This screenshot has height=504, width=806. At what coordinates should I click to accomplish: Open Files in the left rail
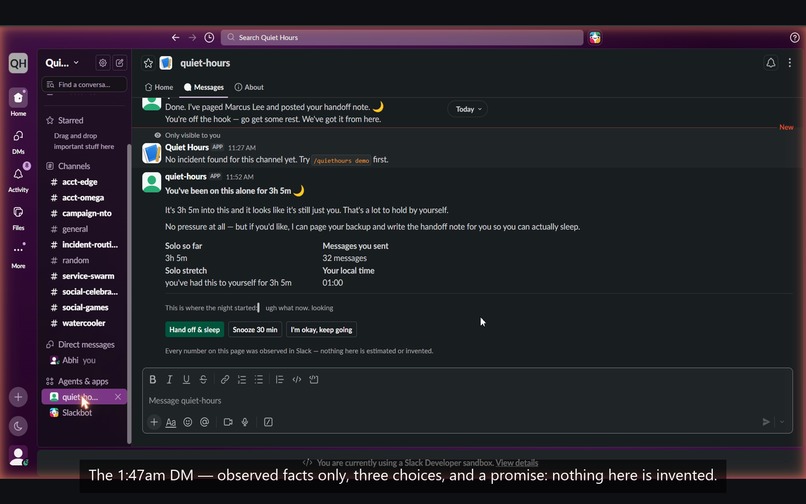[18, 218]
